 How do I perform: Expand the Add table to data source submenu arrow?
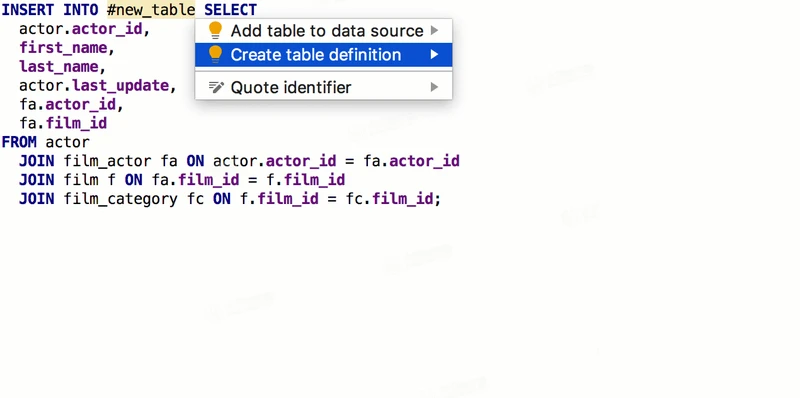pos(434,31)
